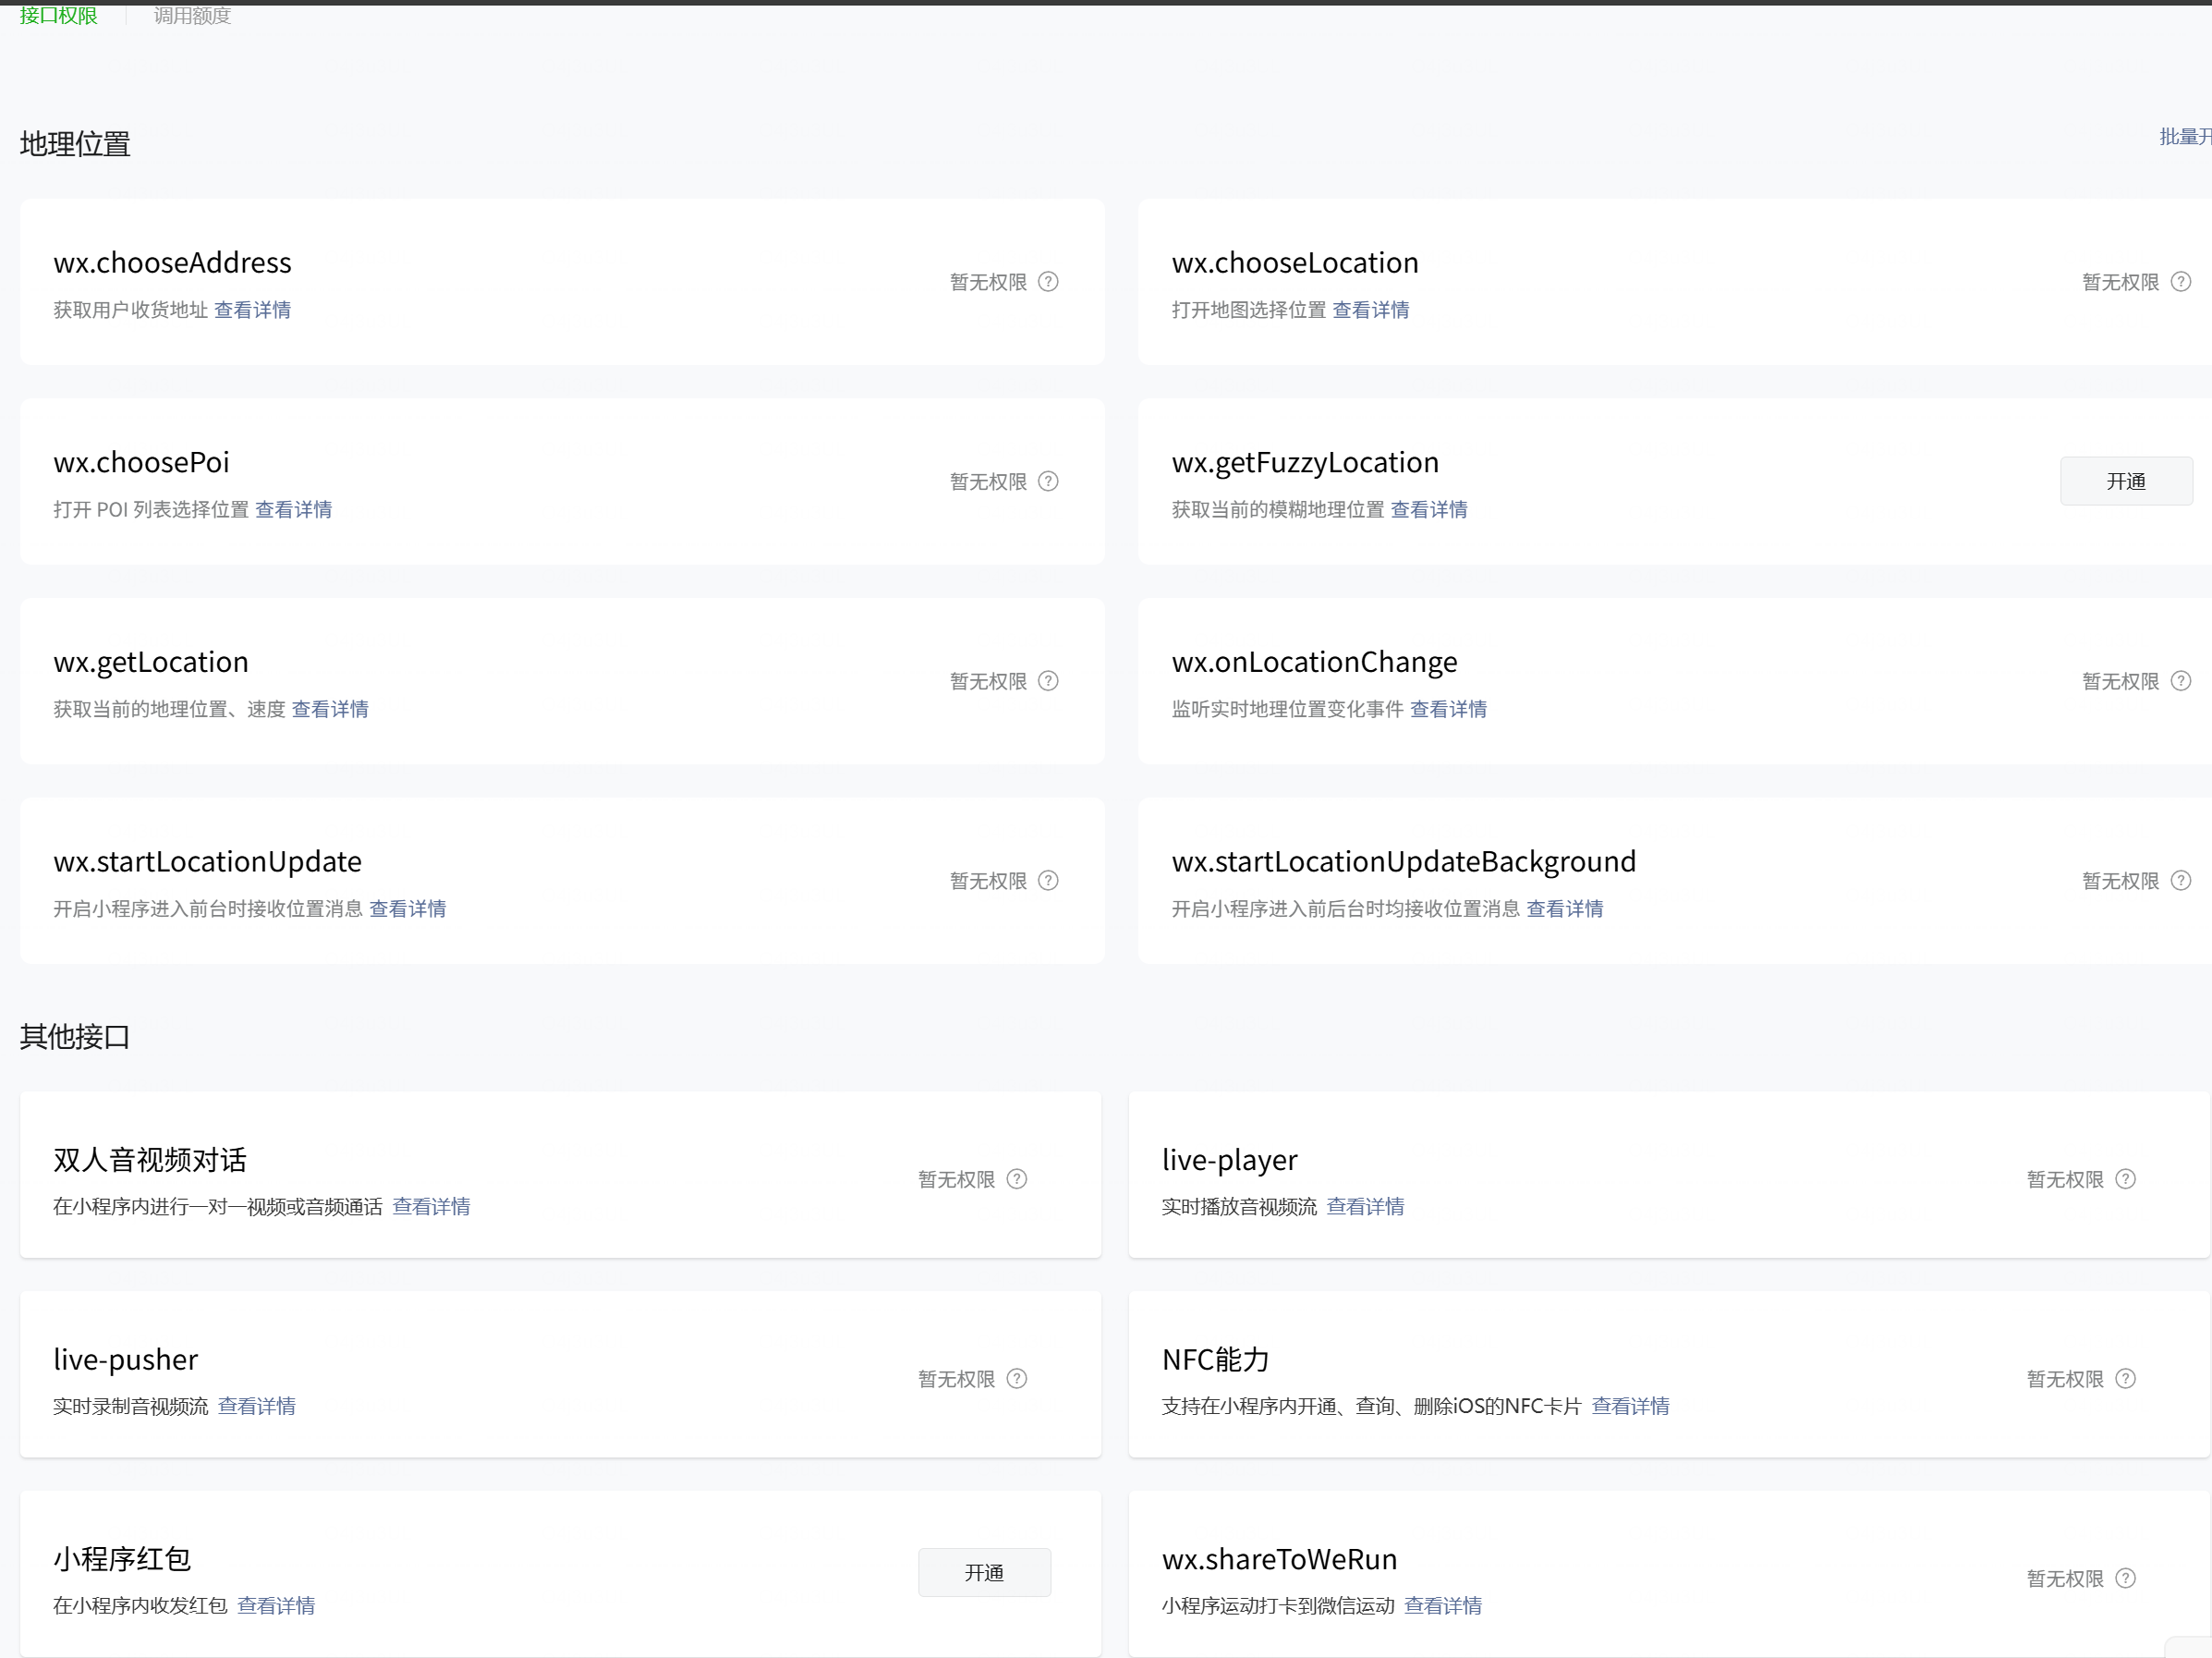Click 开通 button for wx.getFuzzyLocation
2212x1658 pixels.
[x=2125, y=481]
